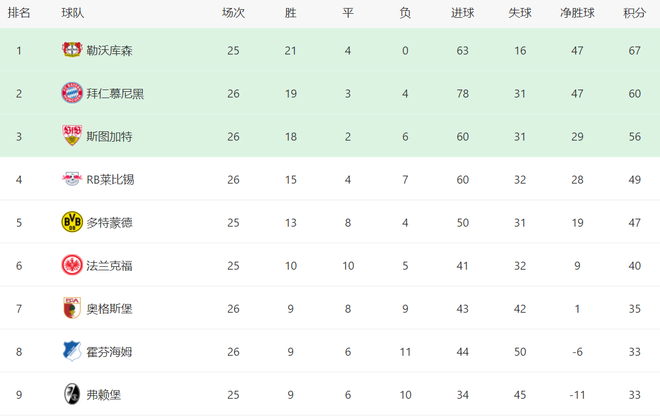Open the VfB Stuttgart logo
Image resolution: width=660 pixels, height=416 pixels.
pyautogui.click(x=72, y=136)
